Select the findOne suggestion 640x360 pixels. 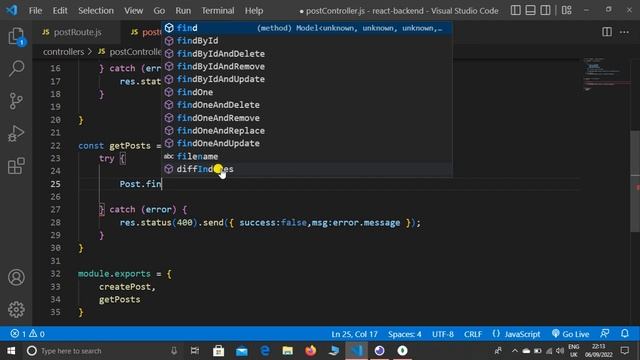click(307, 92)
